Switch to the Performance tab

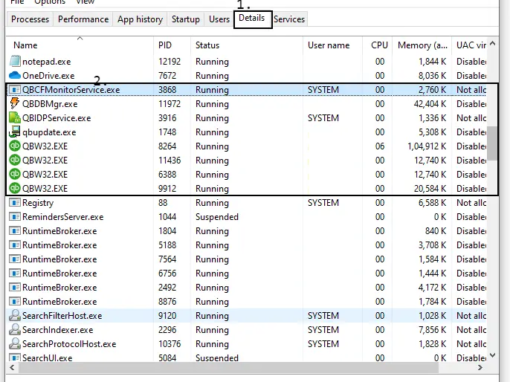(83, 19)
